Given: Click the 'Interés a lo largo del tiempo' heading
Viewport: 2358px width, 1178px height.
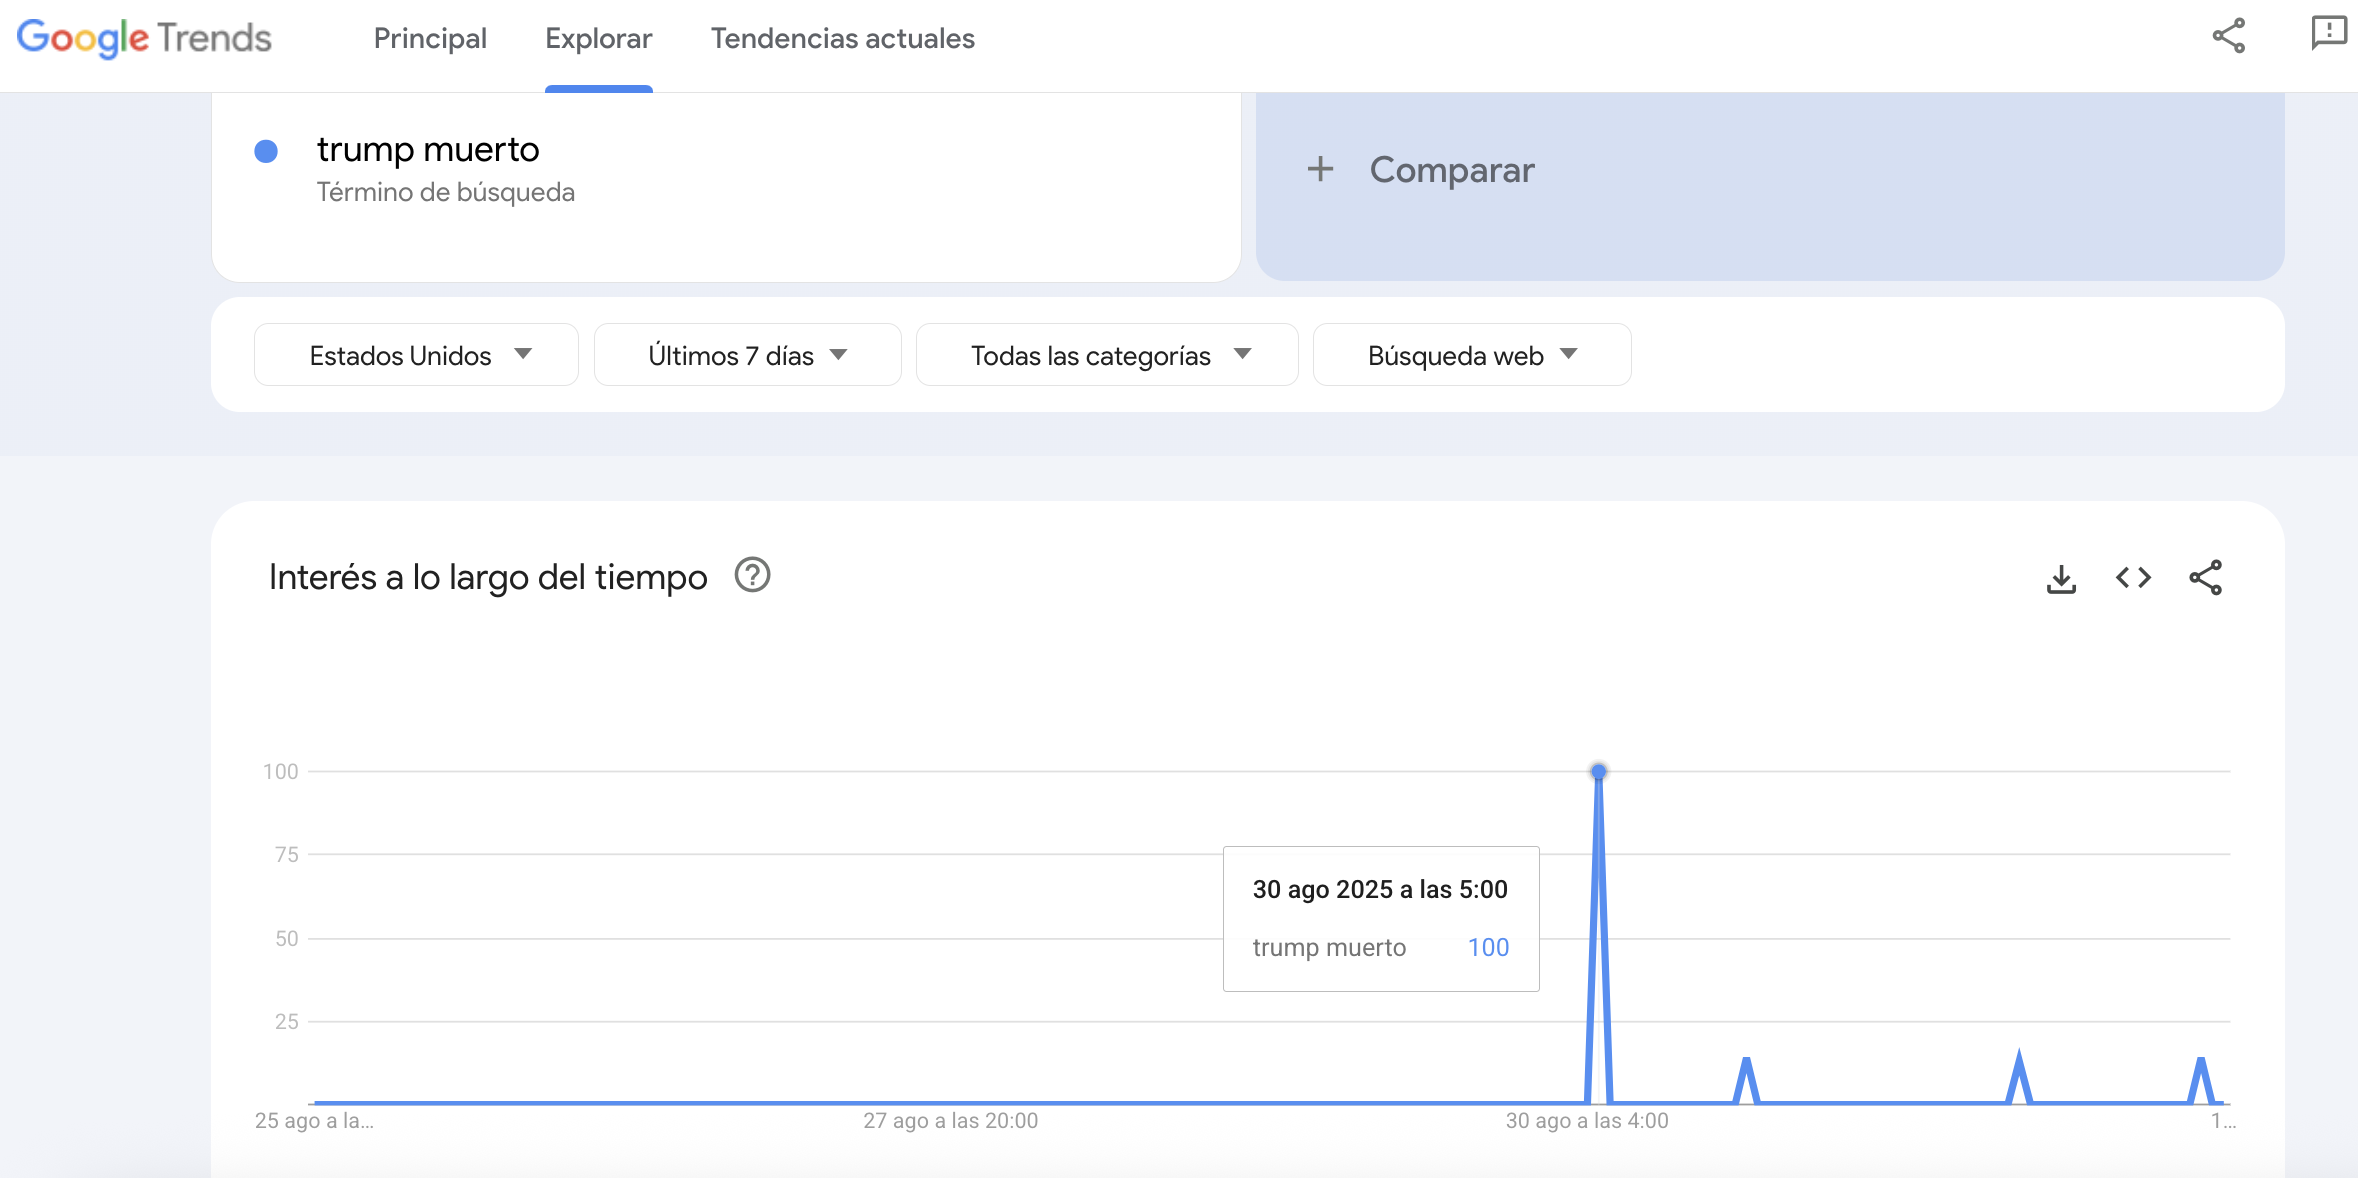Looking at the screenshot, I should [x=488, y=578].
